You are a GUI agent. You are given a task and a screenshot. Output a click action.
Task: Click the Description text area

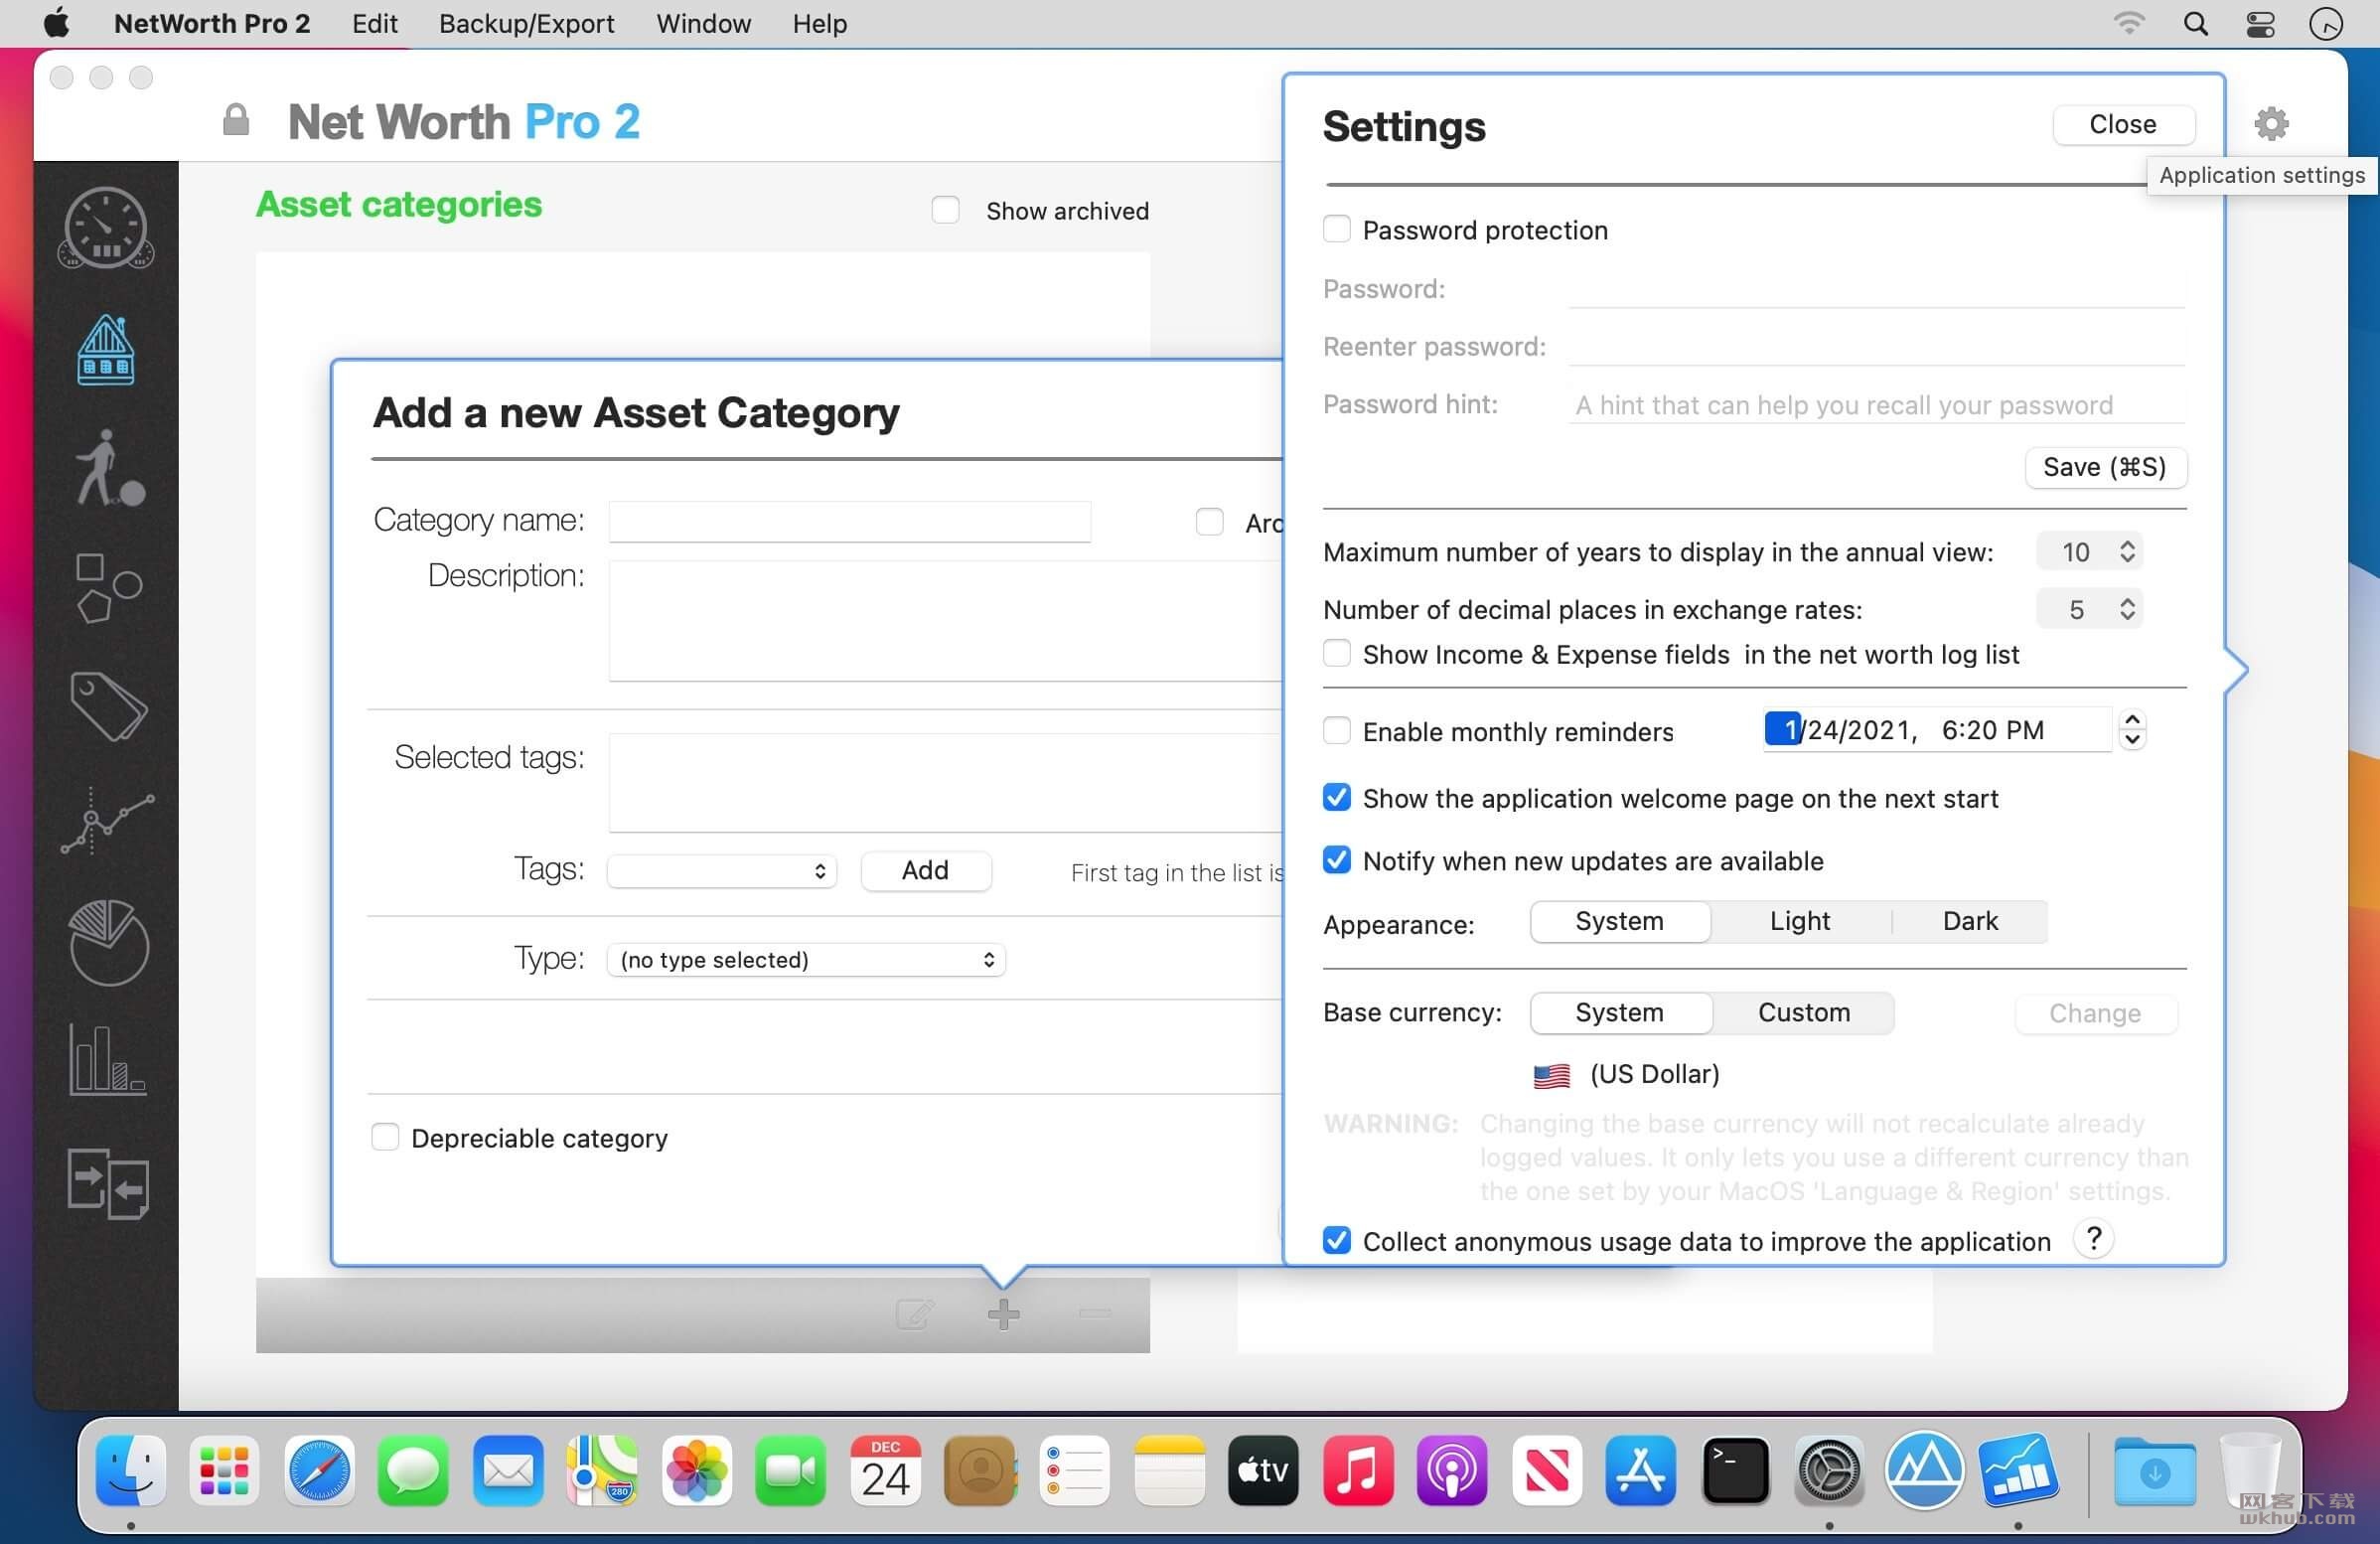[945, 620]
